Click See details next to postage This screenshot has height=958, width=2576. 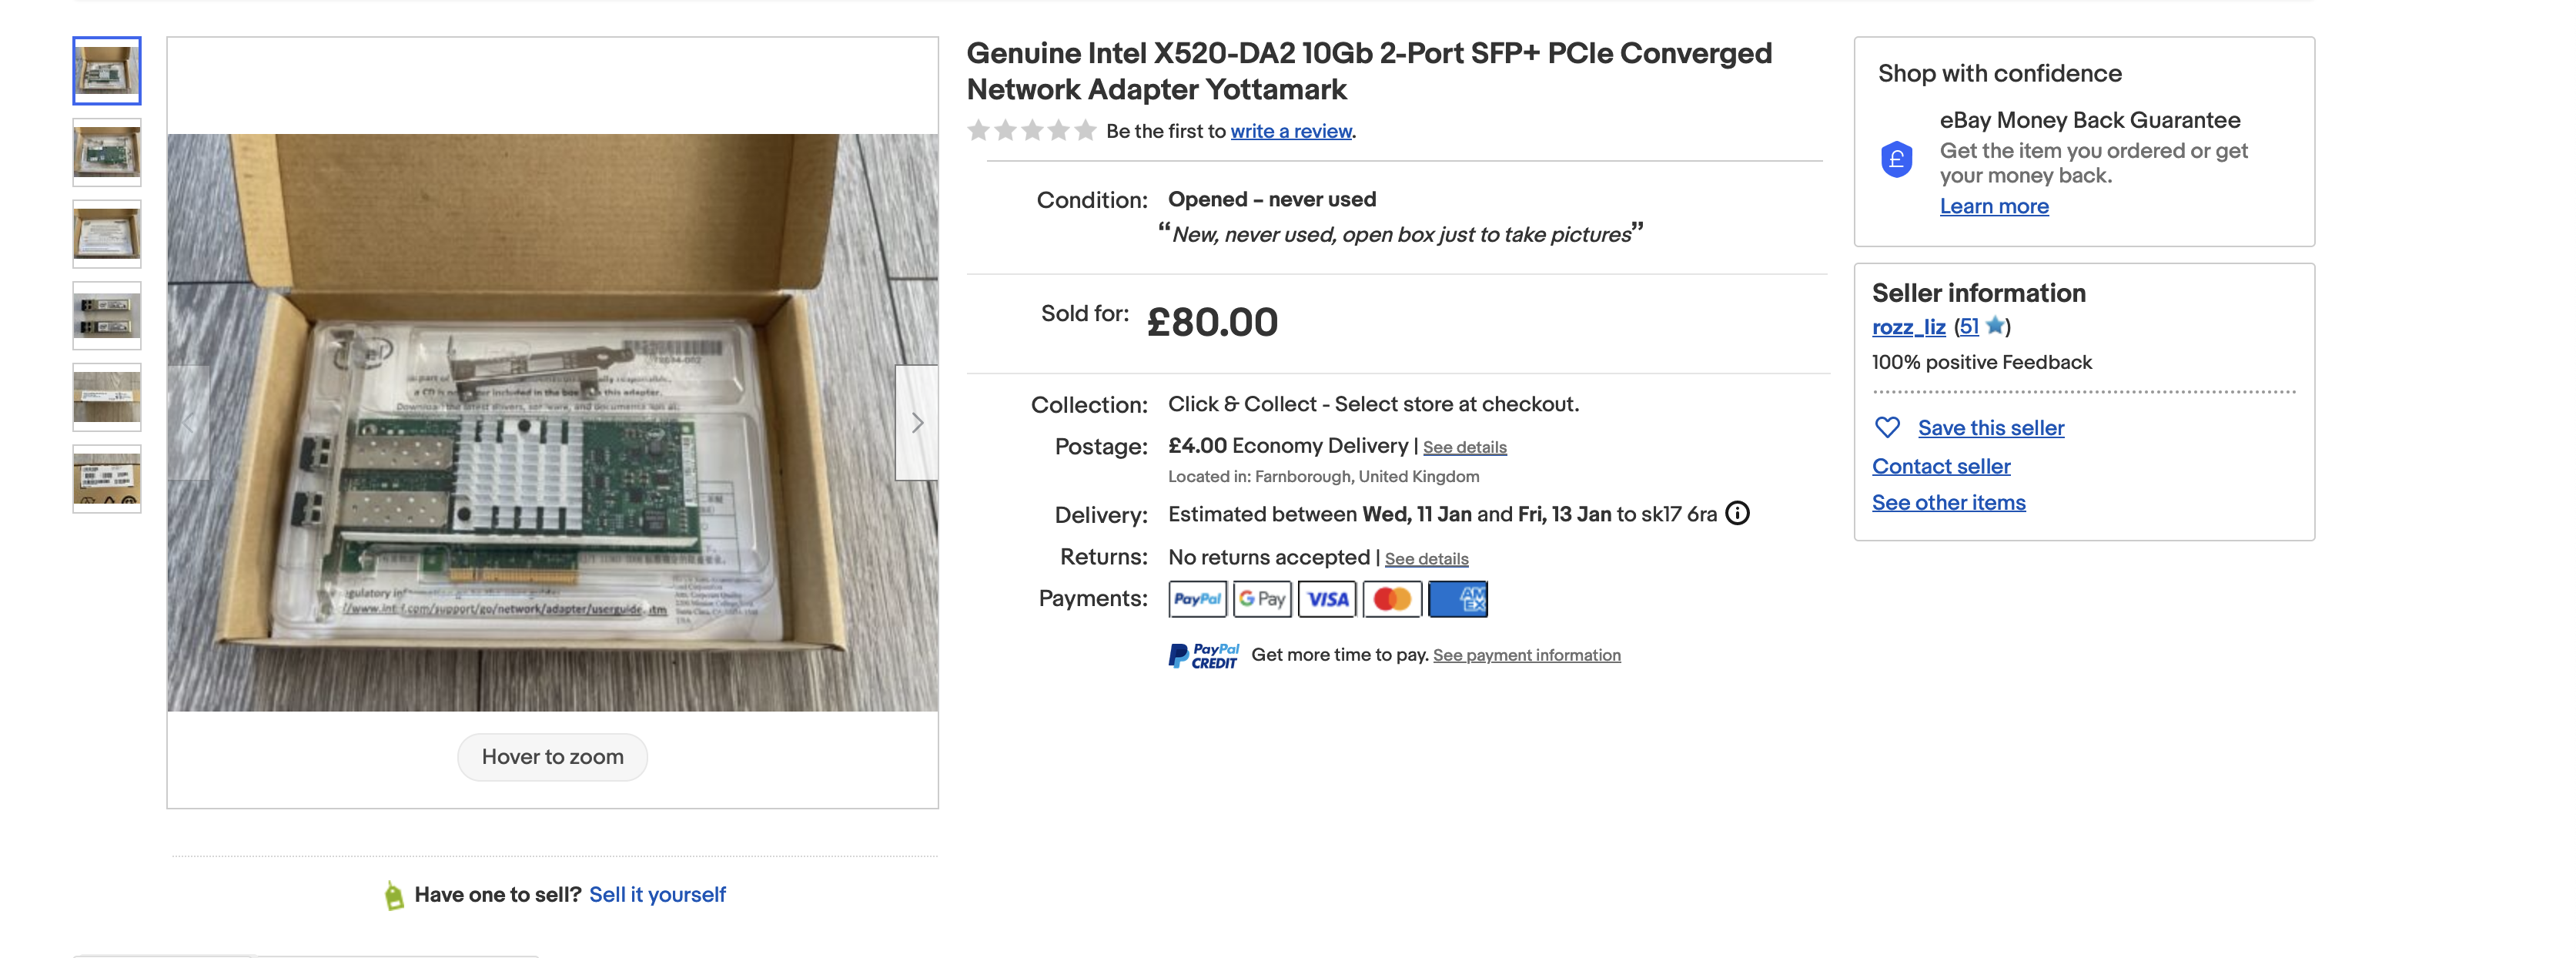[1464, 447]
